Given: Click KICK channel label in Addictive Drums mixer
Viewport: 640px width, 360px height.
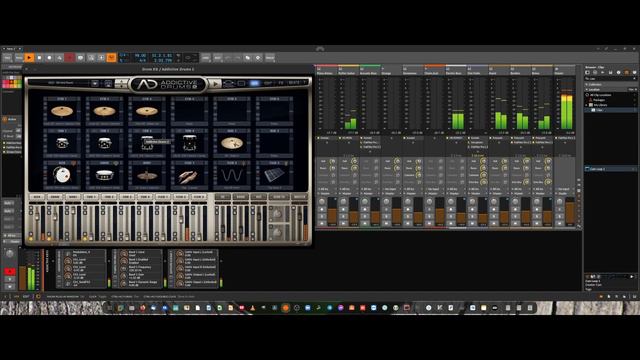Looking at the screenshot, I should click(x=36, y=197).
